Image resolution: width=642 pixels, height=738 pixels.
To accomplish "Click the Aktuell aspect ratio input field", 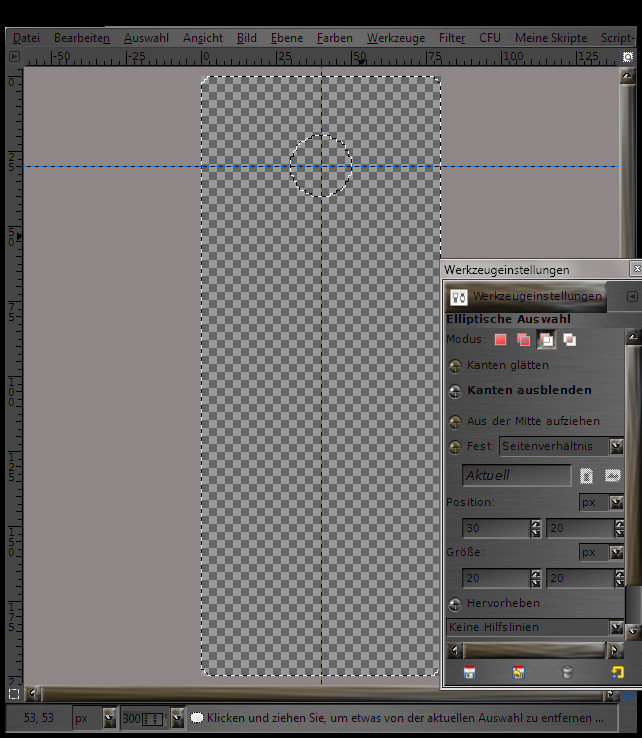I will click(516, 476).
